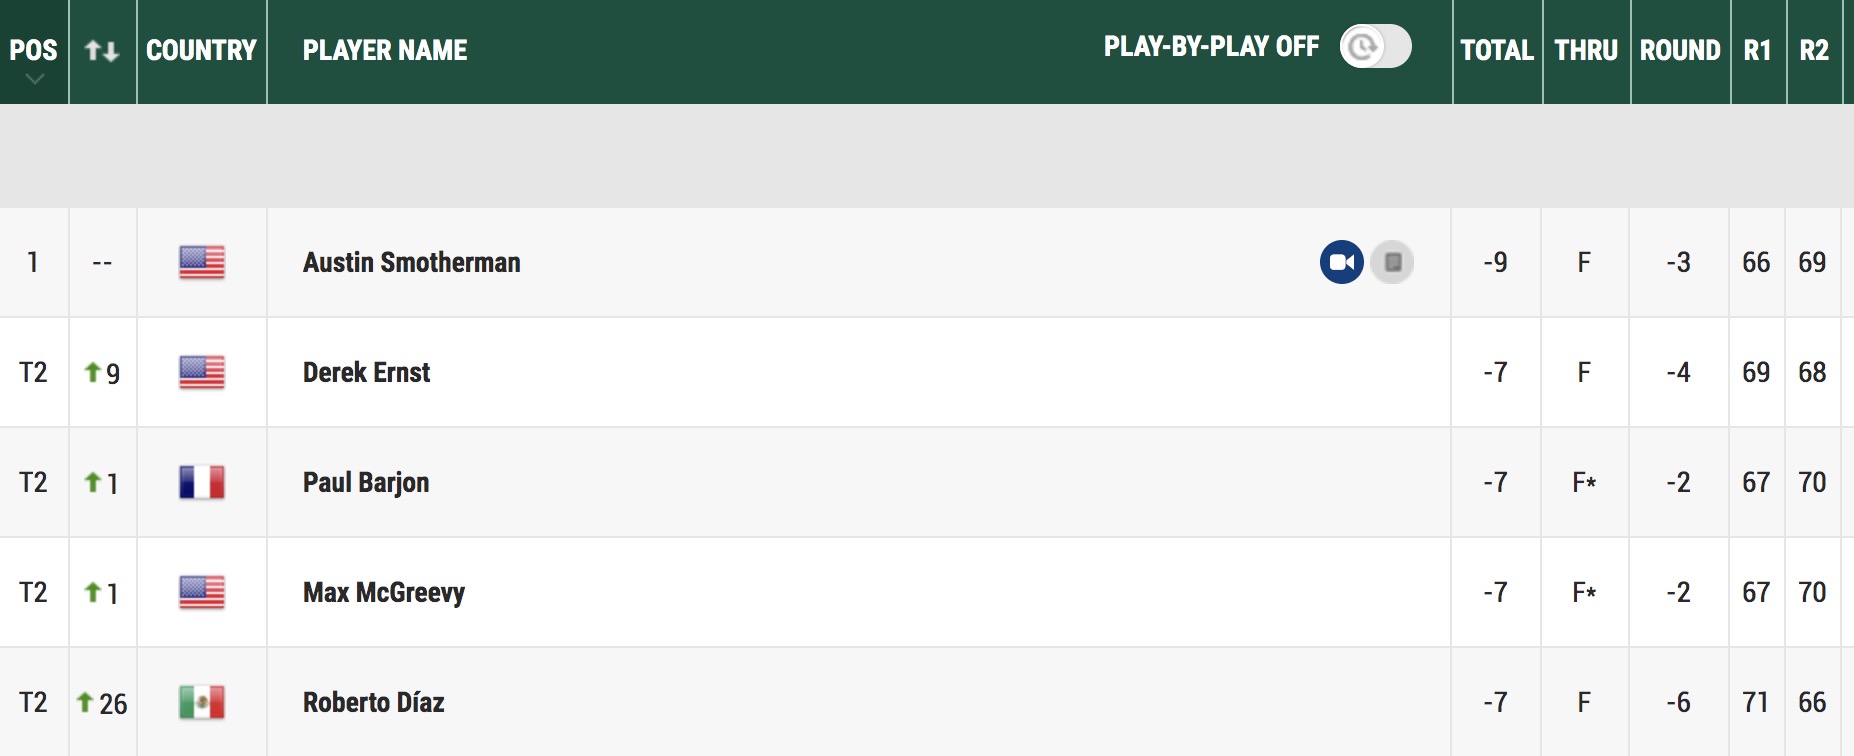Click the United States flag for Max McGreevy

202,593
